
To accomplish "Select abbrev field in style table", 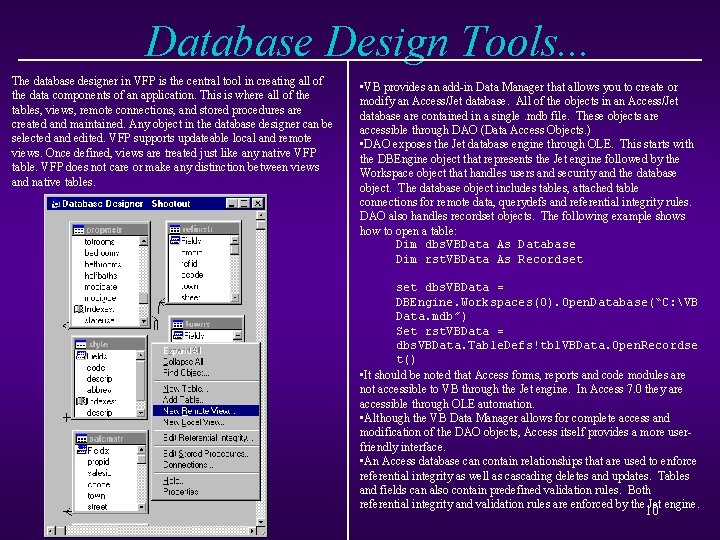I will coord(99,390).
